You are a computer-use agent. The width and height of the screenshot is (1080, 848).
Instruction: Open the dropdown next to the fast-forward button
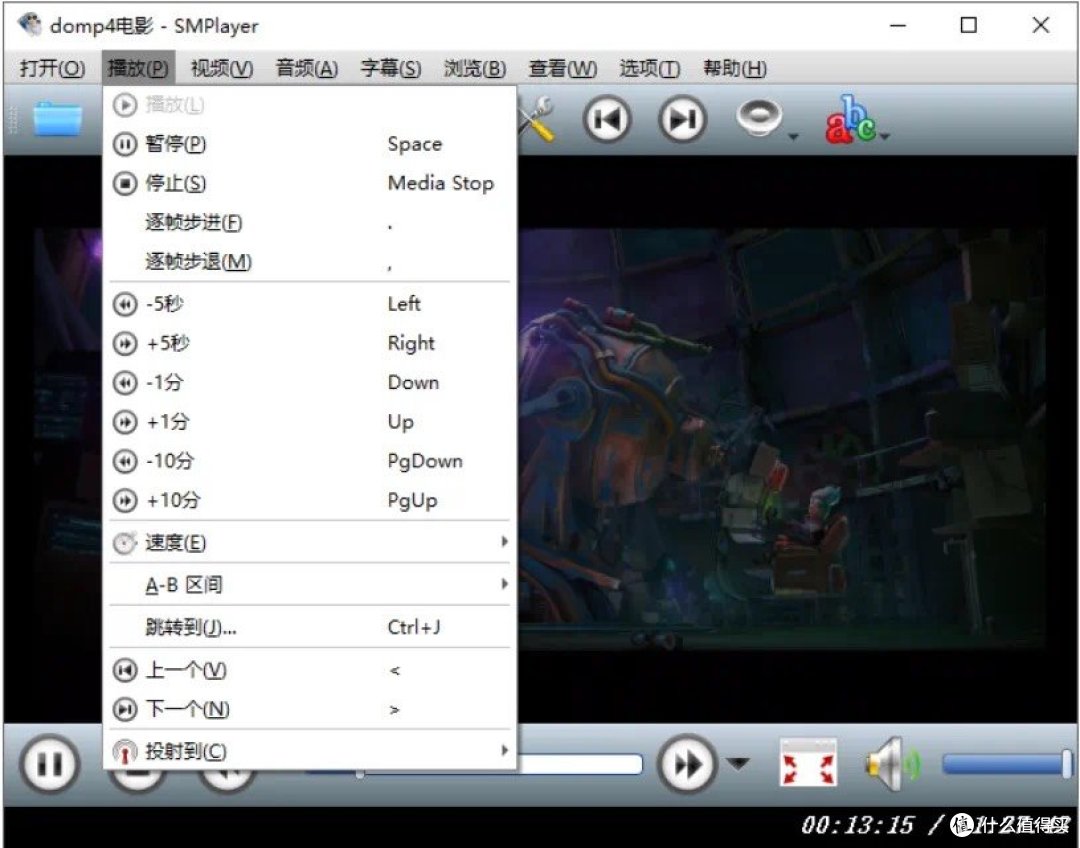point(736,765)
